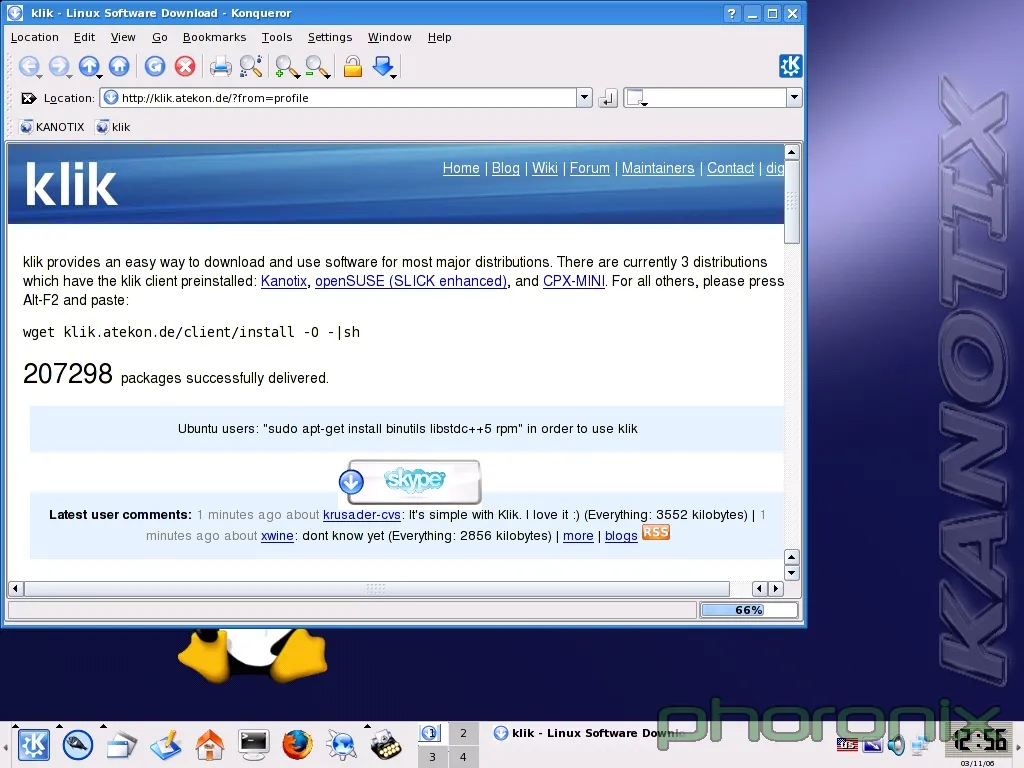Screen dimensions: 1024x768
Task: Open the View menu
Action: pyautogui.click(x=123, y=37)
